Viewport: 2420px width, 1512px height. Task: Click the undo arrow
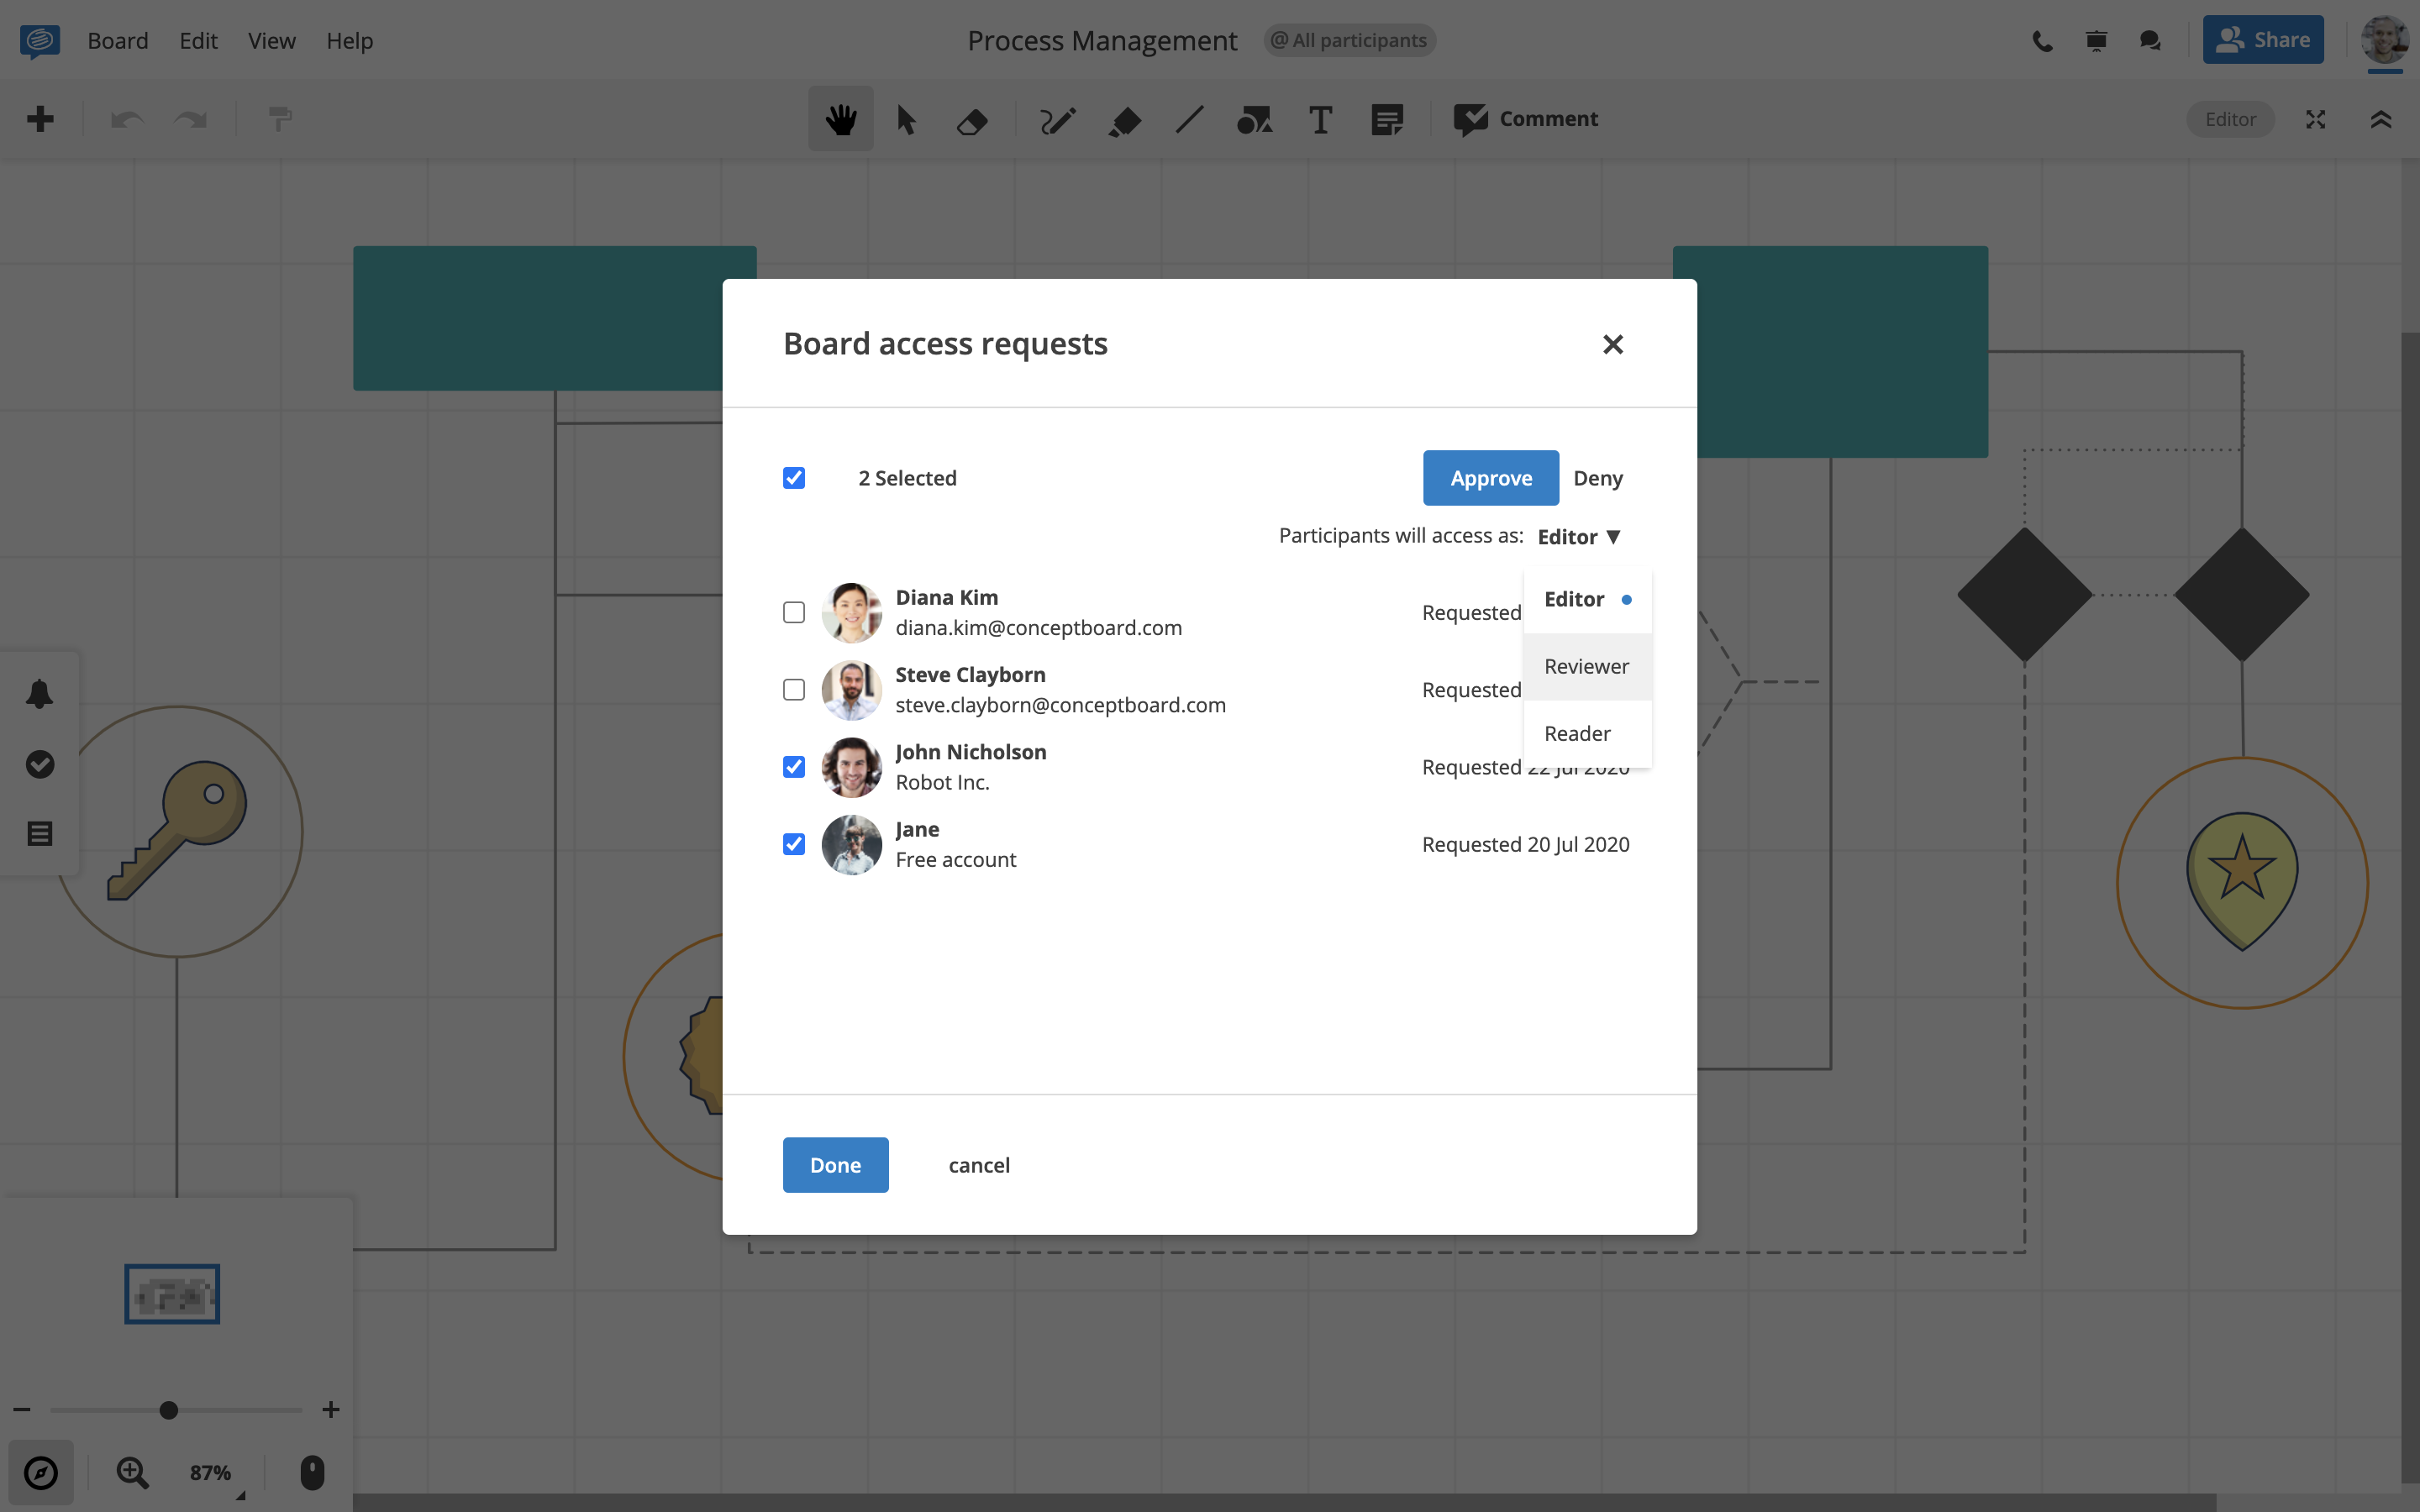pyautogui.click(x=127, y=120)
